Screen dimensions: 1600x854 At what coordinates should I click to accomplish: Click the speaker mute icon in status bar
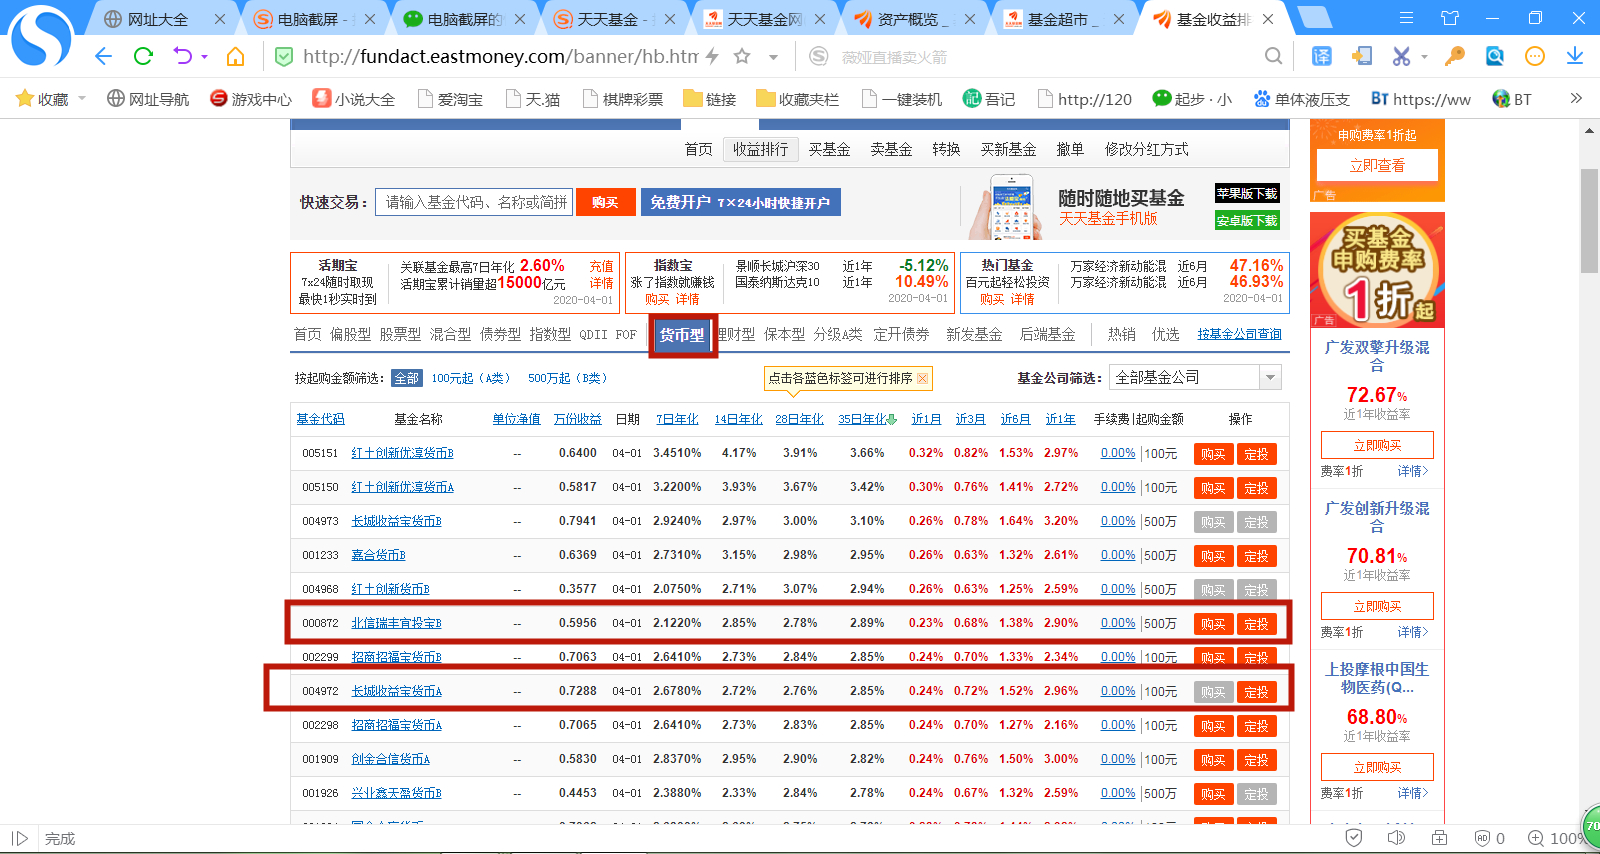click(x=1396, y=838)
